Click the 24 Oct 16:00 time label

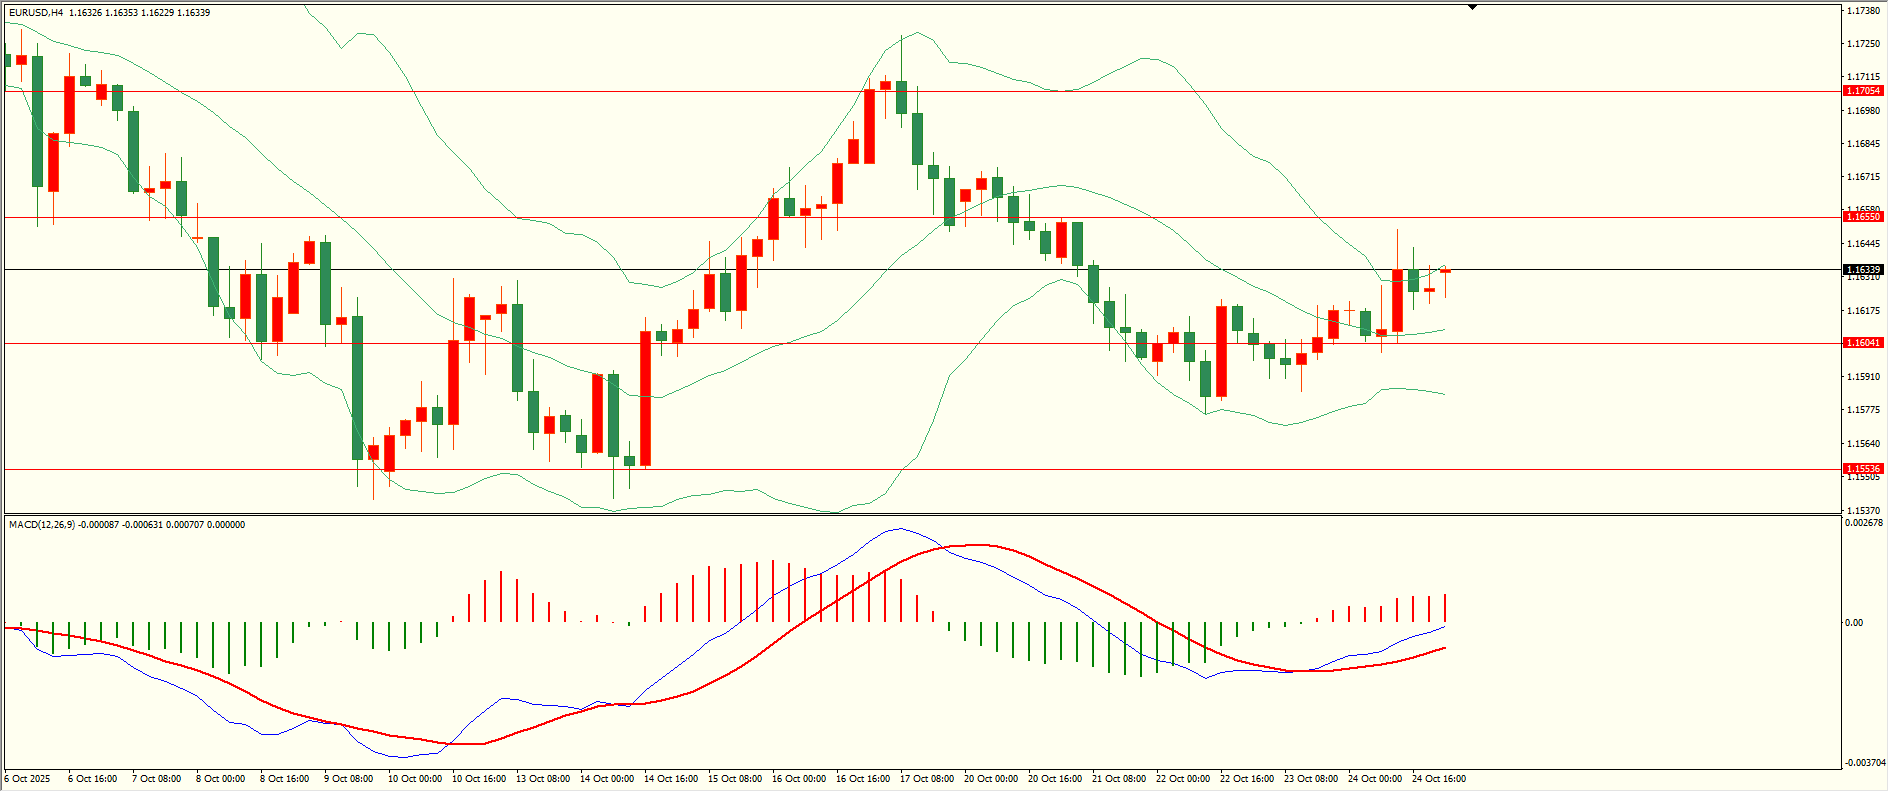coord(1439,779)
